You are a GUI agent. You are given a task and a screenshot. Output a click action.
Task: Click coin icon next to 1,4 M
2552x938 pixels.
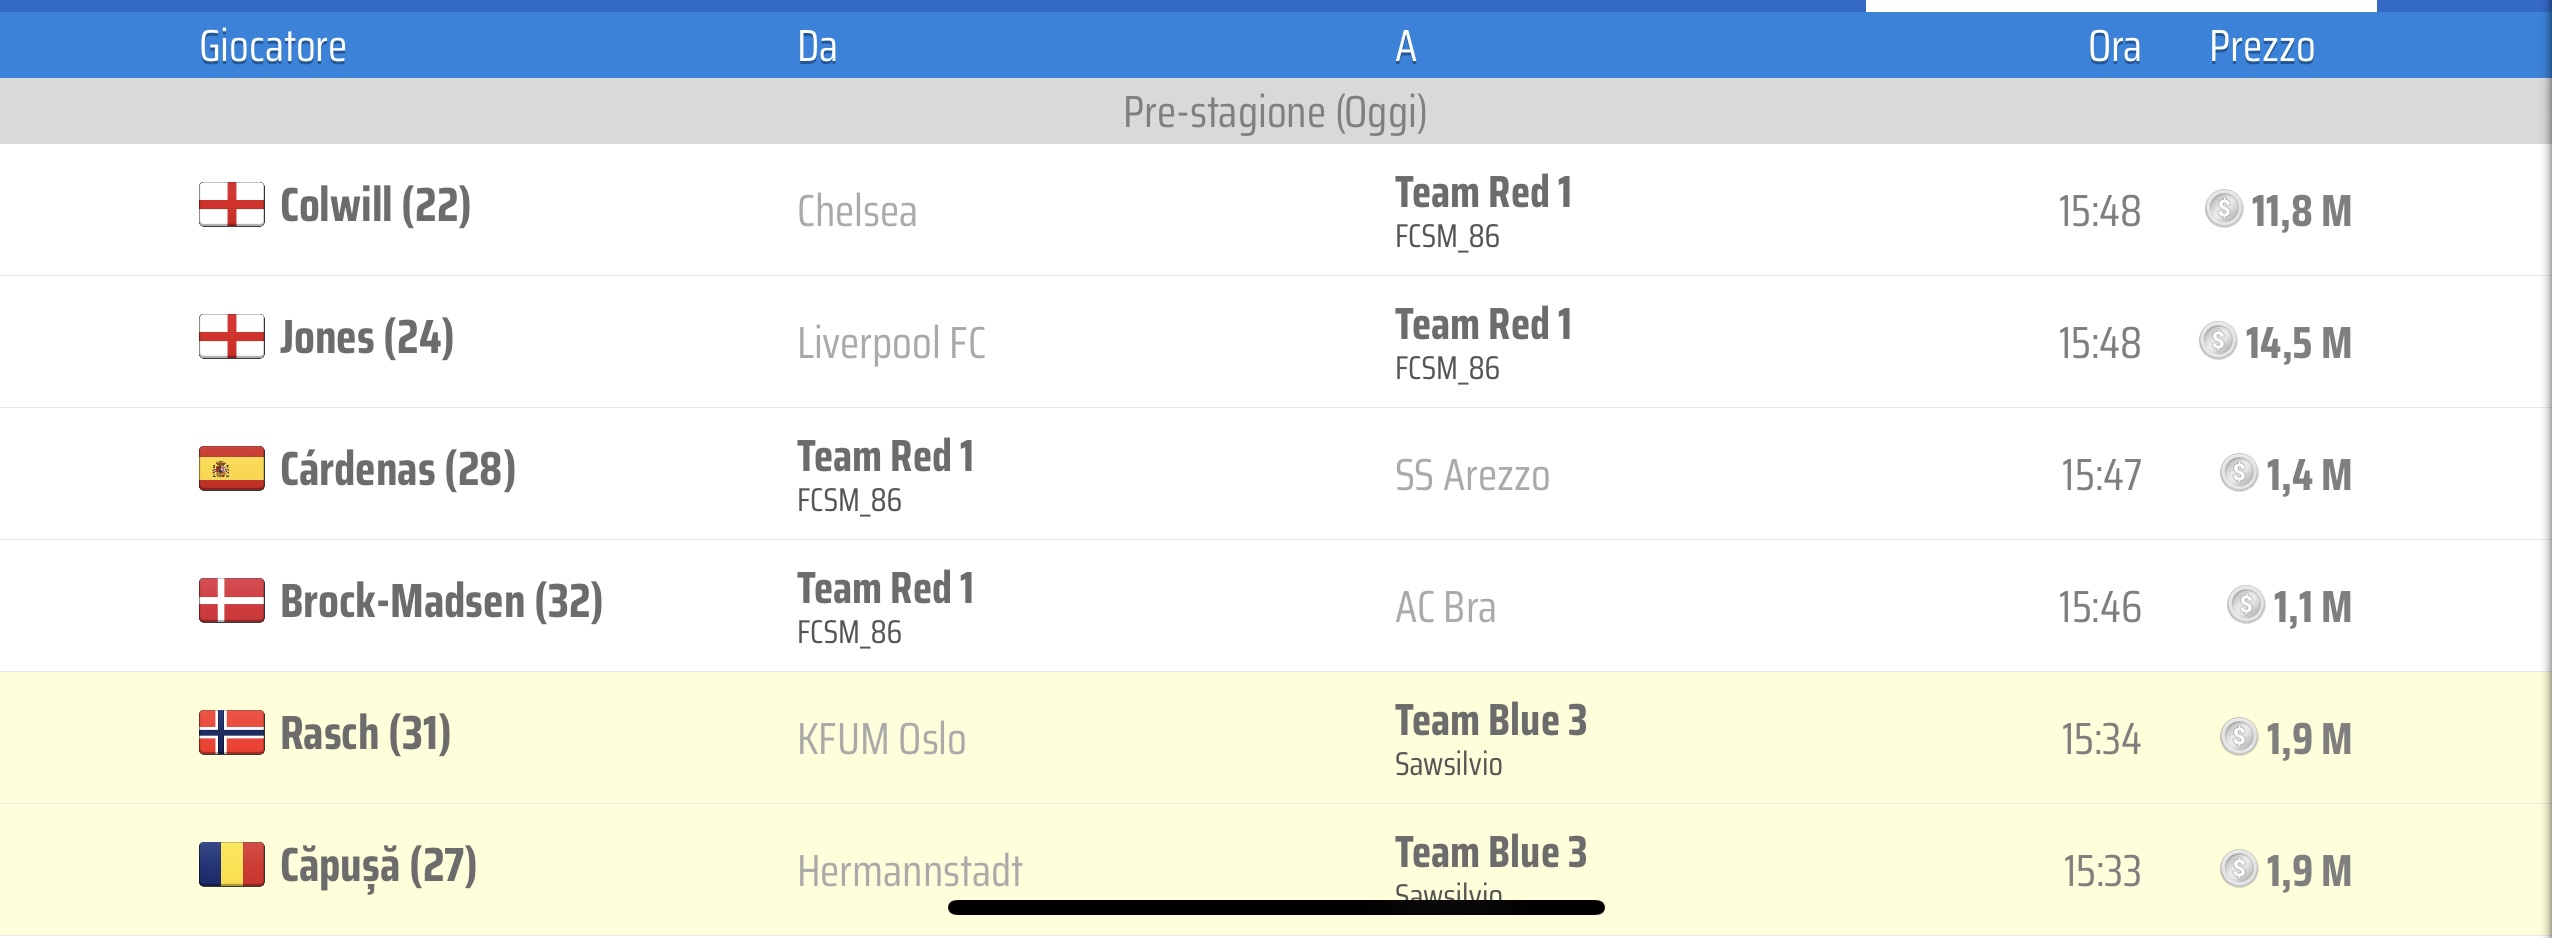tap(2238, 473)
